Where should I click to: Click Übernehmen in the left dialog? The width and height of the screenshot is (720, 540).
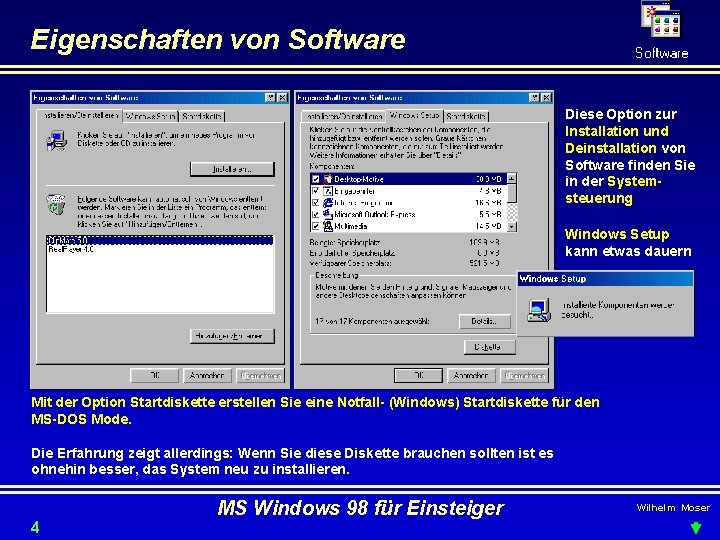[260, 376]
